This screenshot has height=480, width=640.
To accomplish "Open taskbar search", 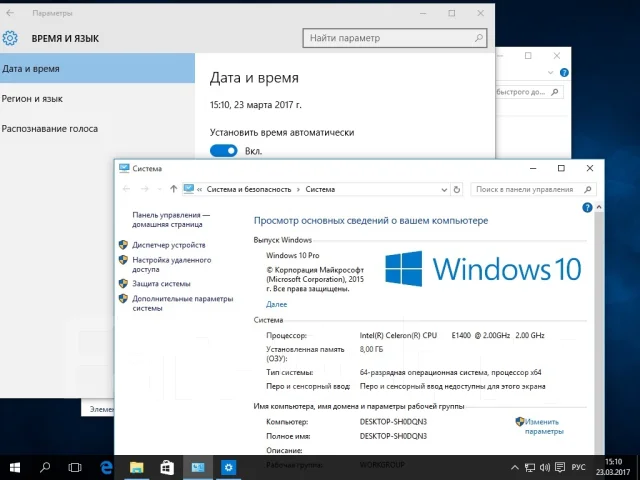I will click(45, 467).
